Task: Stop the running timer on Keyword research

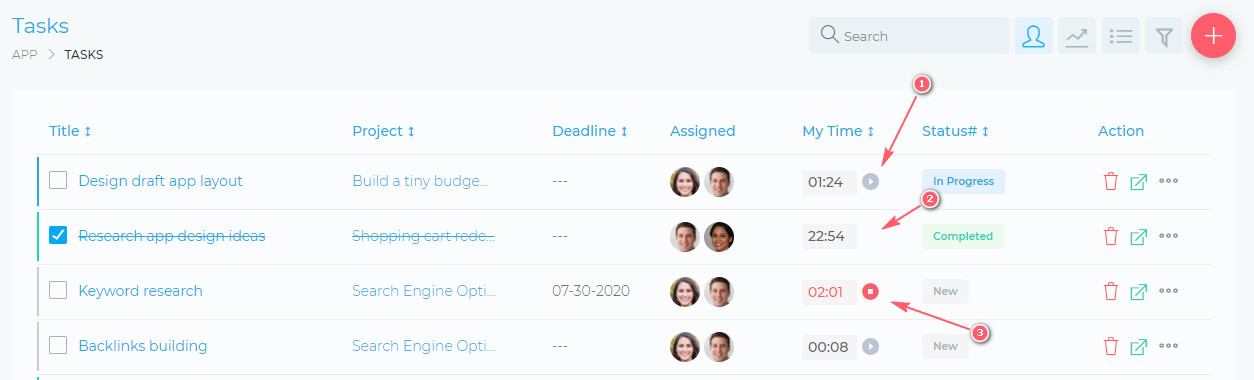Action: [870, 292]
